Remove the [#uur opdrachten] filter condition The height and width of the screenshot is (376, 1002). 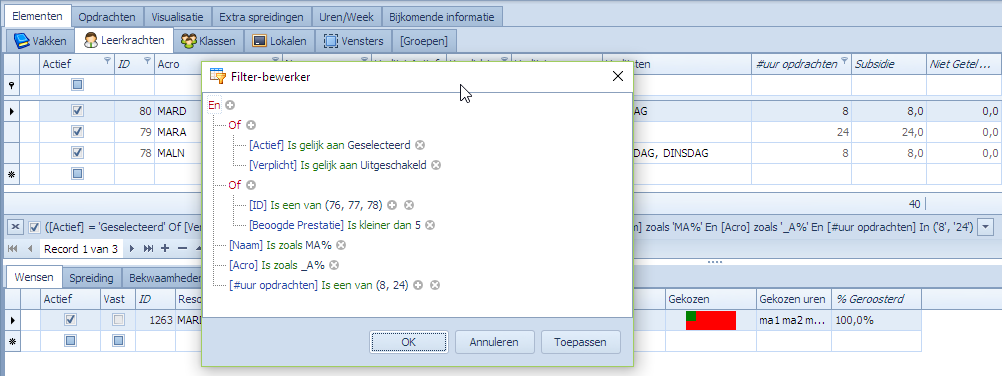point(435,285)
